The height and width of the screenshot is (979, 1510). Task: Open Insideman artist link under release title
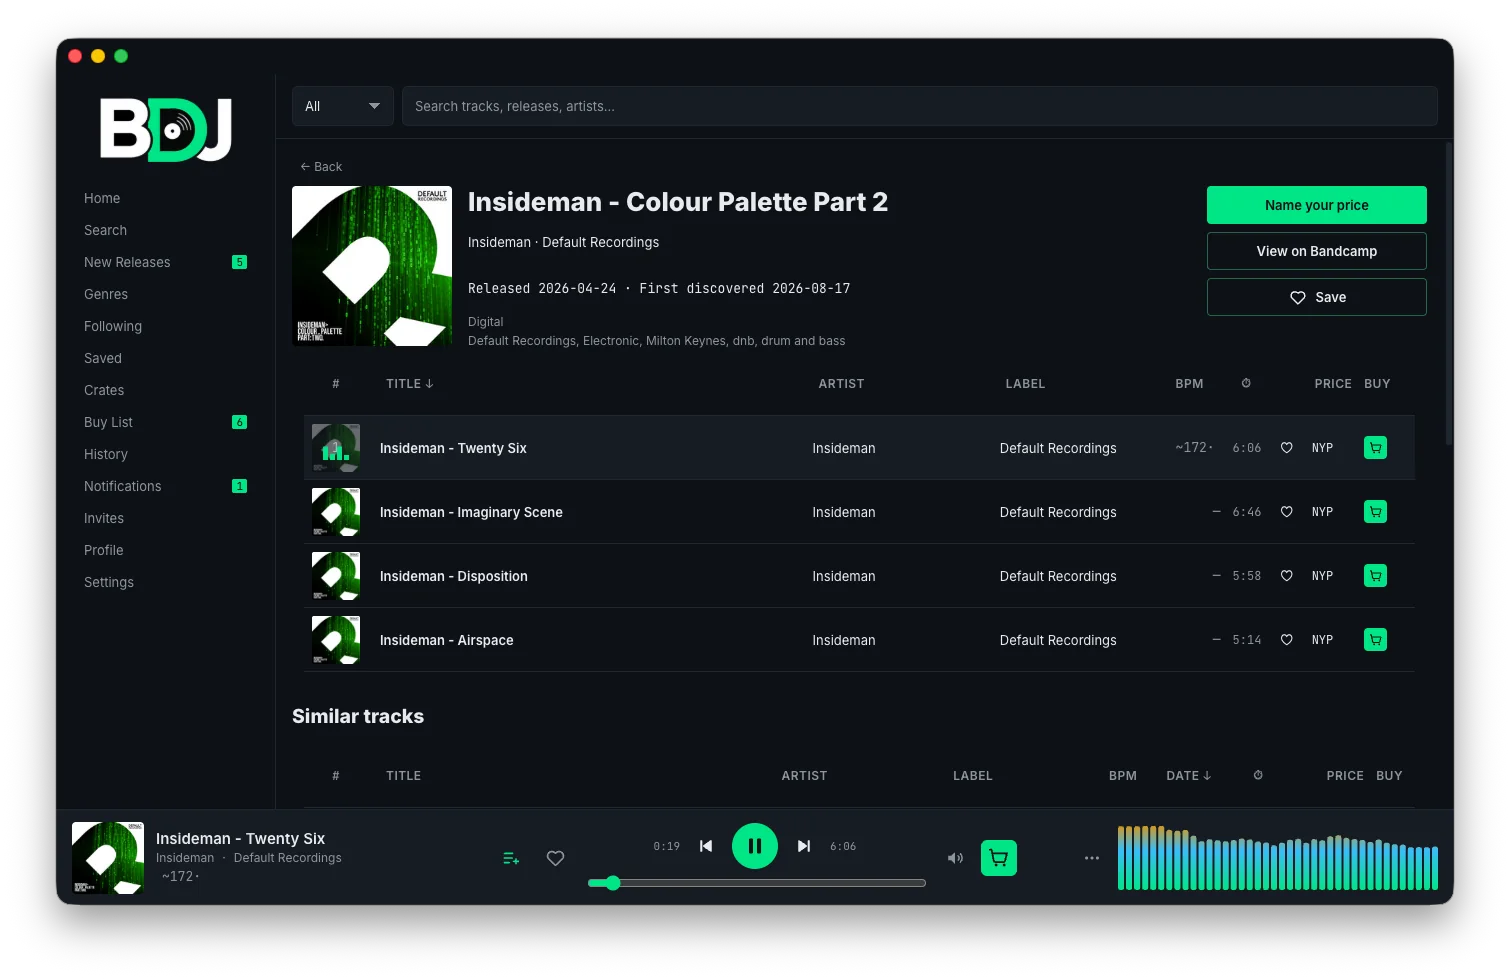[499, 242]
